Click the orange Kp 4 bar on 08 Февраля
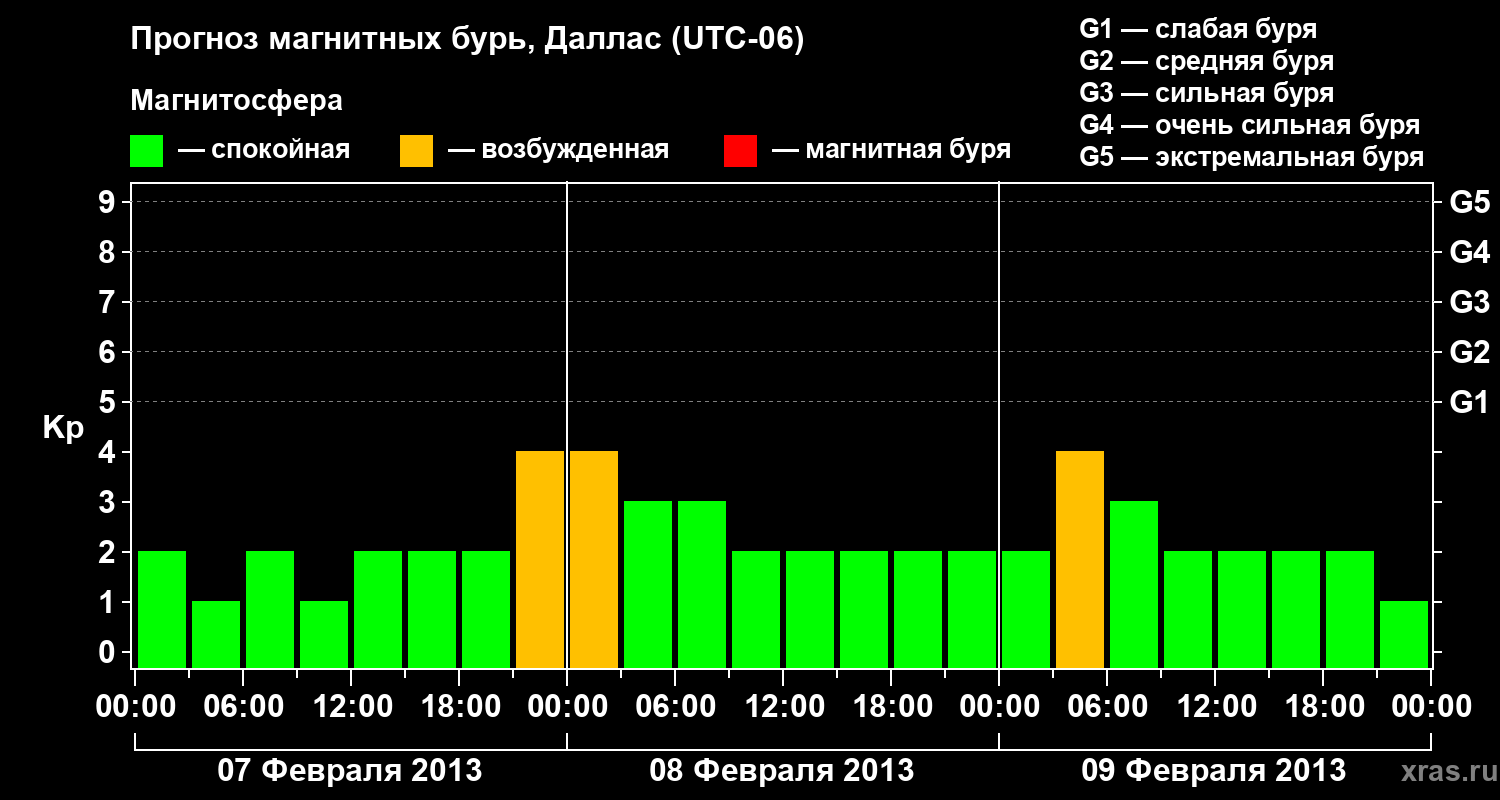The image size is (1500, 800). [594, 559]
